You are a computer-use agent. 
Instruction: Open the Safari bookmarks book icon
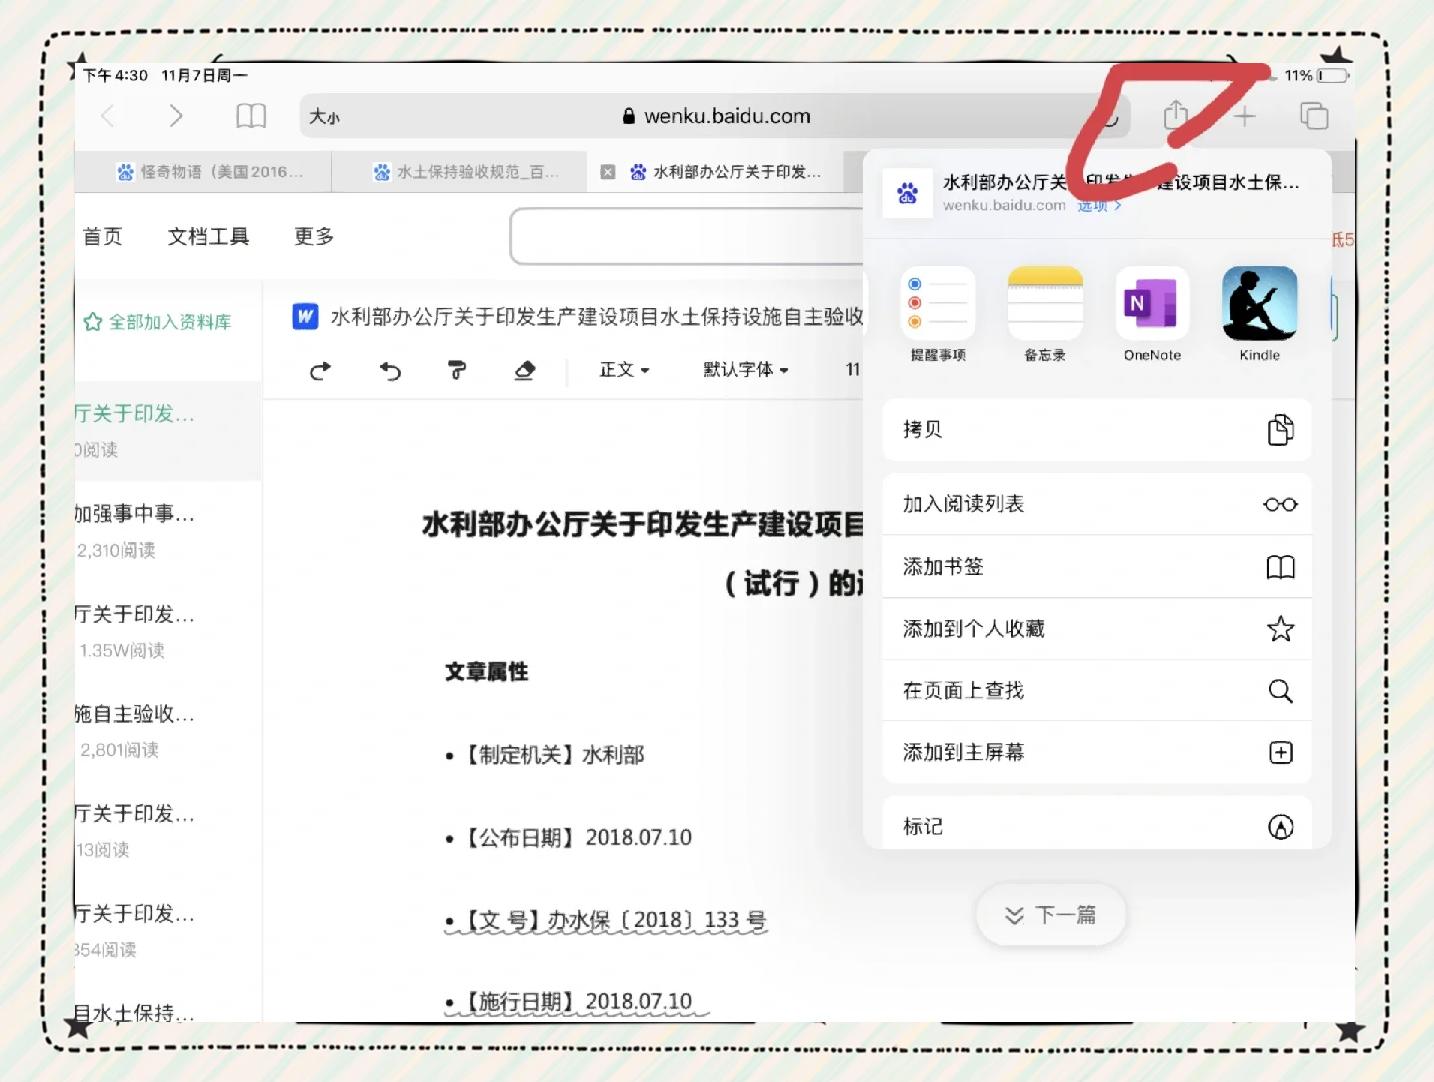click(x=251, y=116)
